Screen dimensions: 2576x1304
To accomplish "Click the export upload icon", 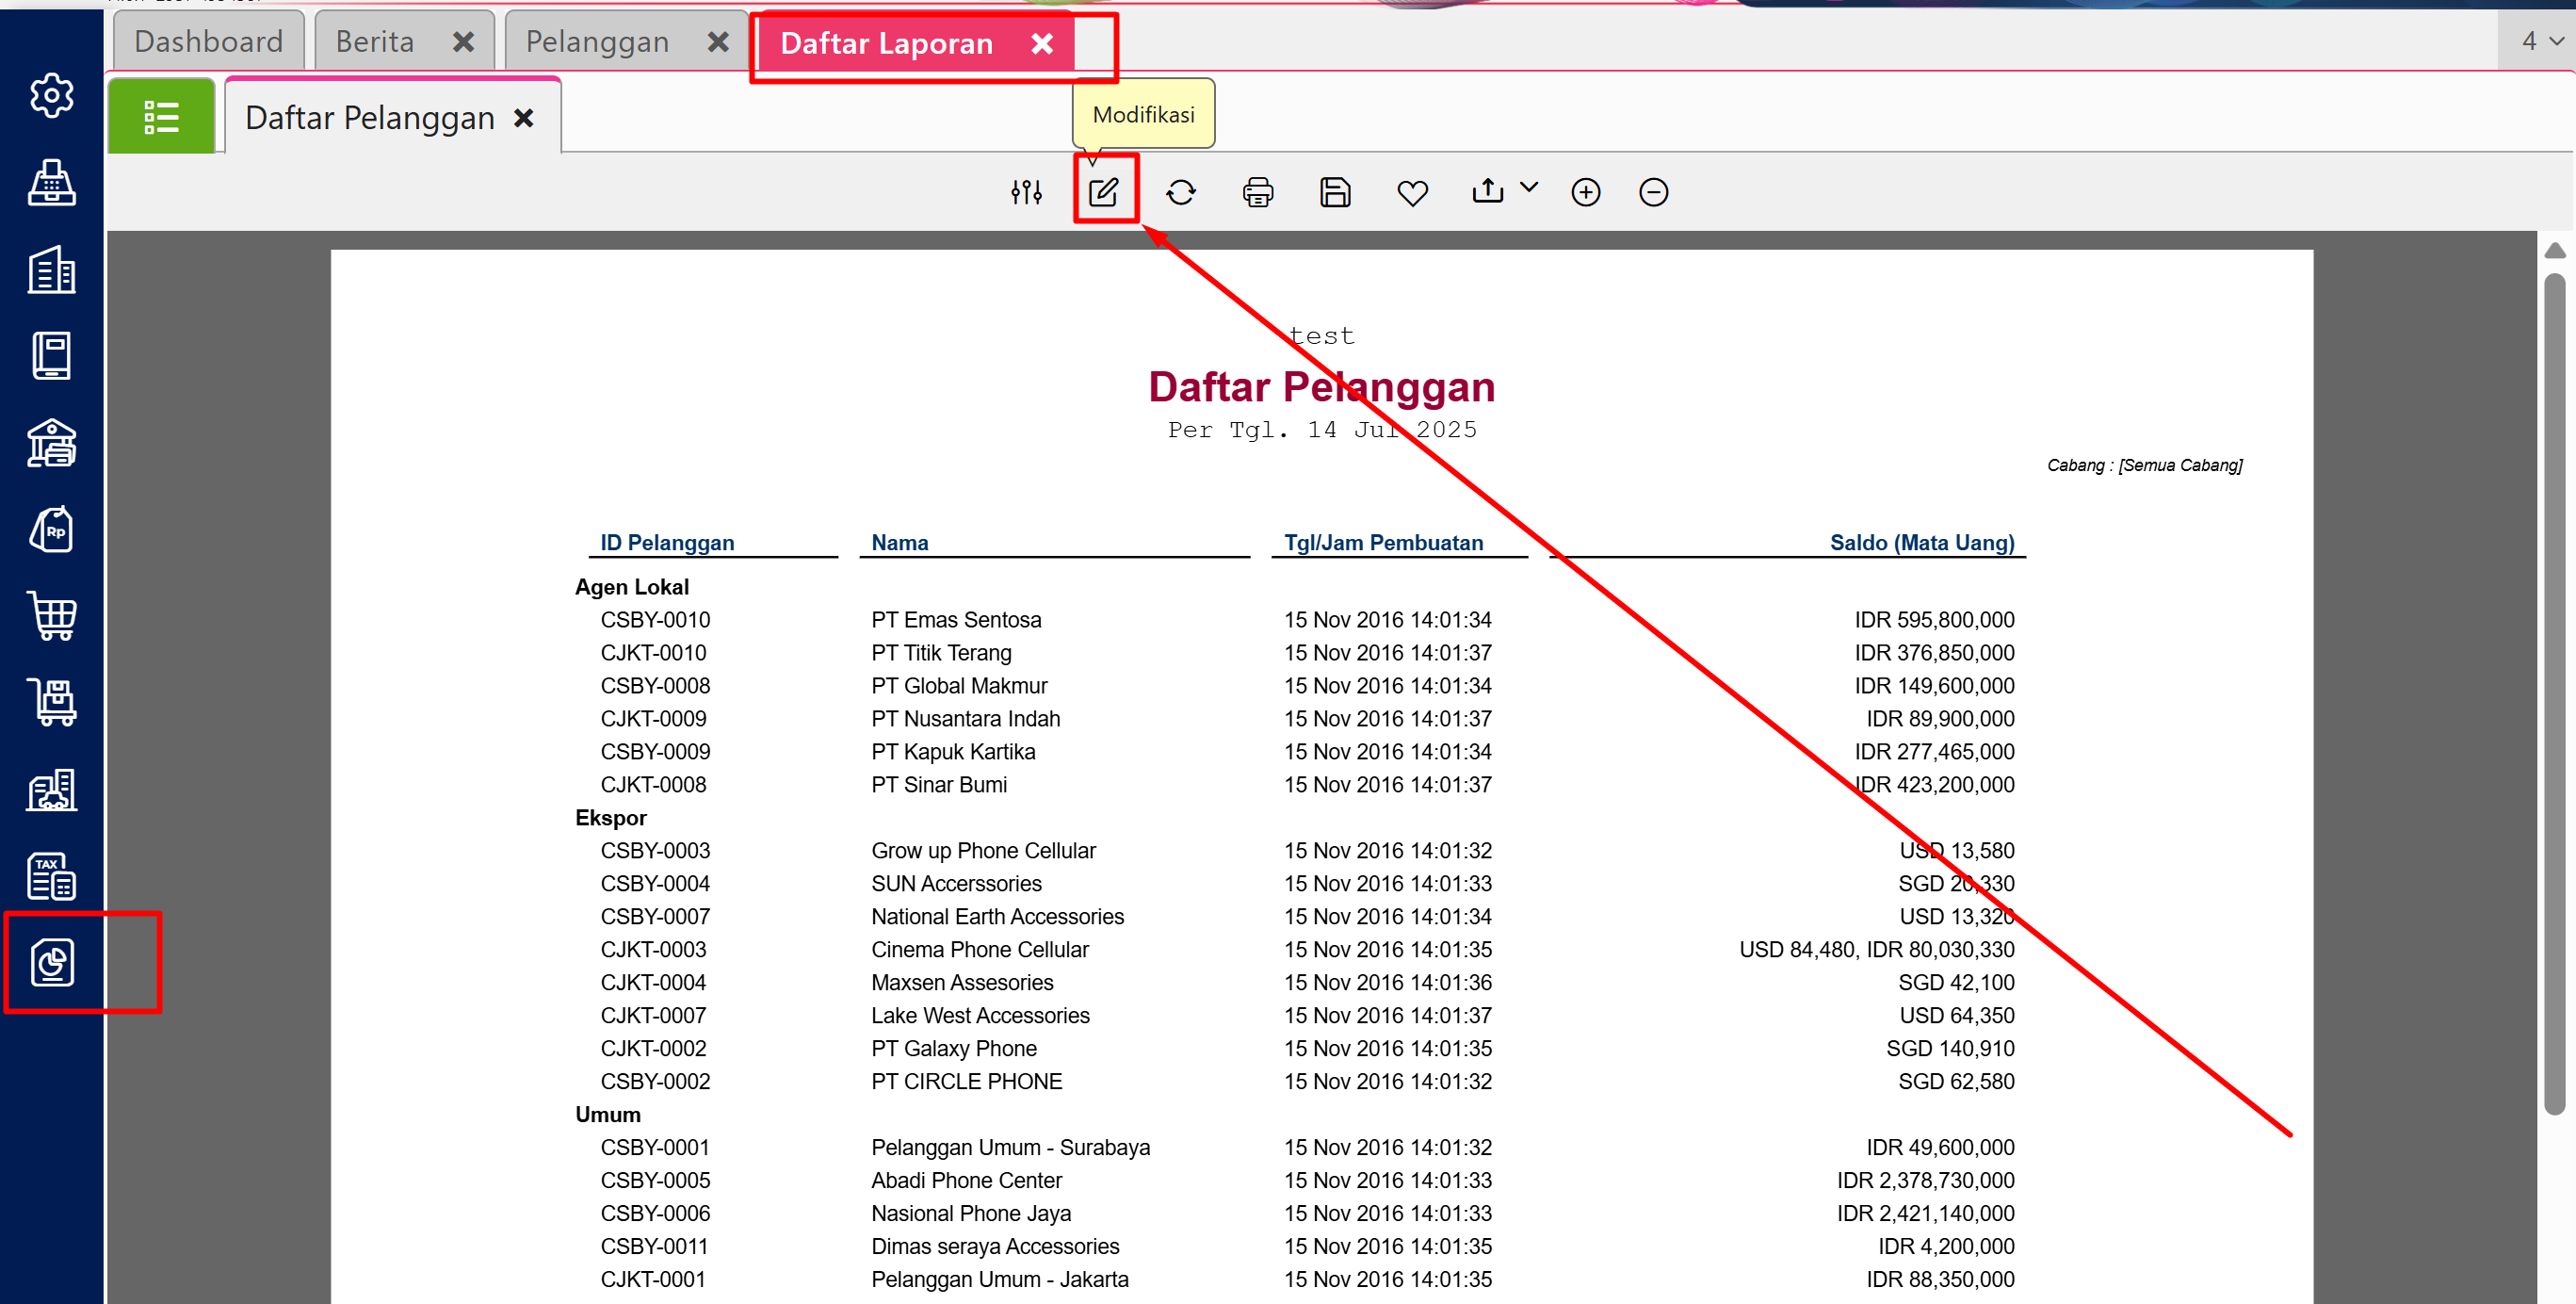I will 1488,190.
